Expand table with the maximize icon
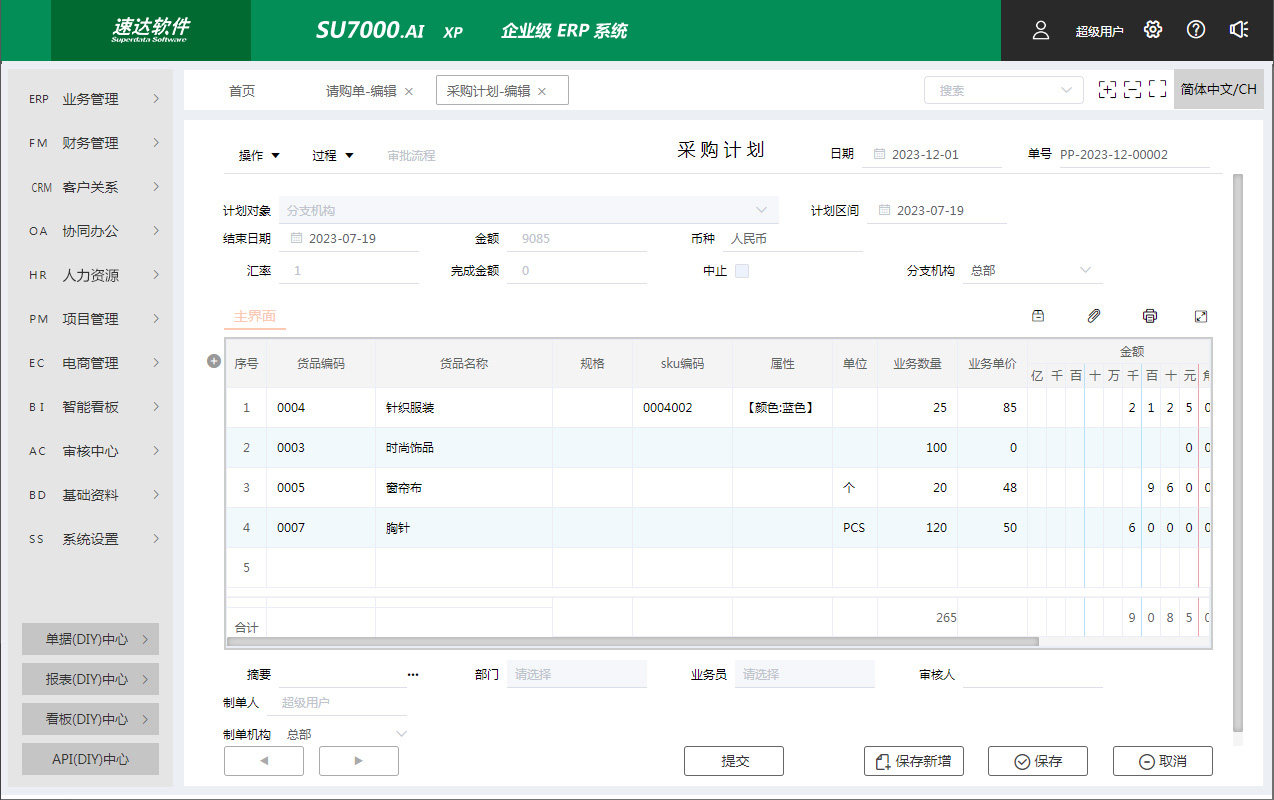Image resolution: width=1274 pixels, height=800 pixels. click(x=1201, y=316)
